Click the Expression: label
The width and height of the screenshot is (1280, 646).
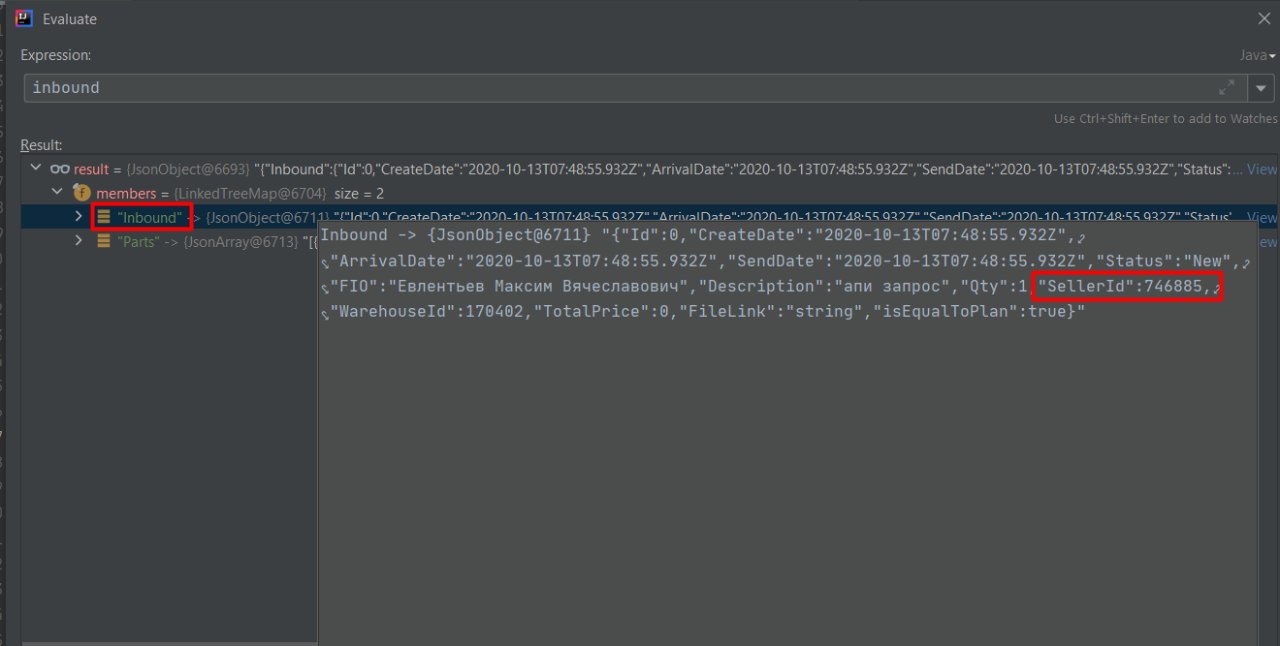pos(55,55)
